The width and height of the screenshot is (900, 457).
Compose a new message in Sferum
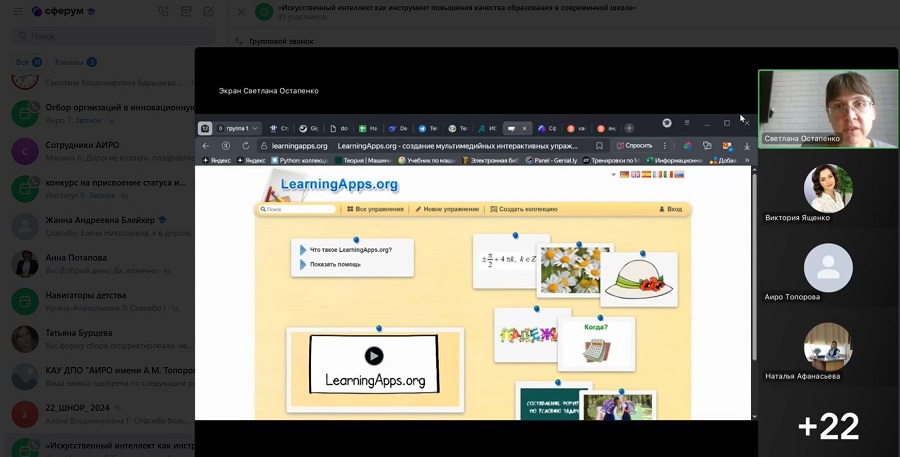(x=208, y=11)
